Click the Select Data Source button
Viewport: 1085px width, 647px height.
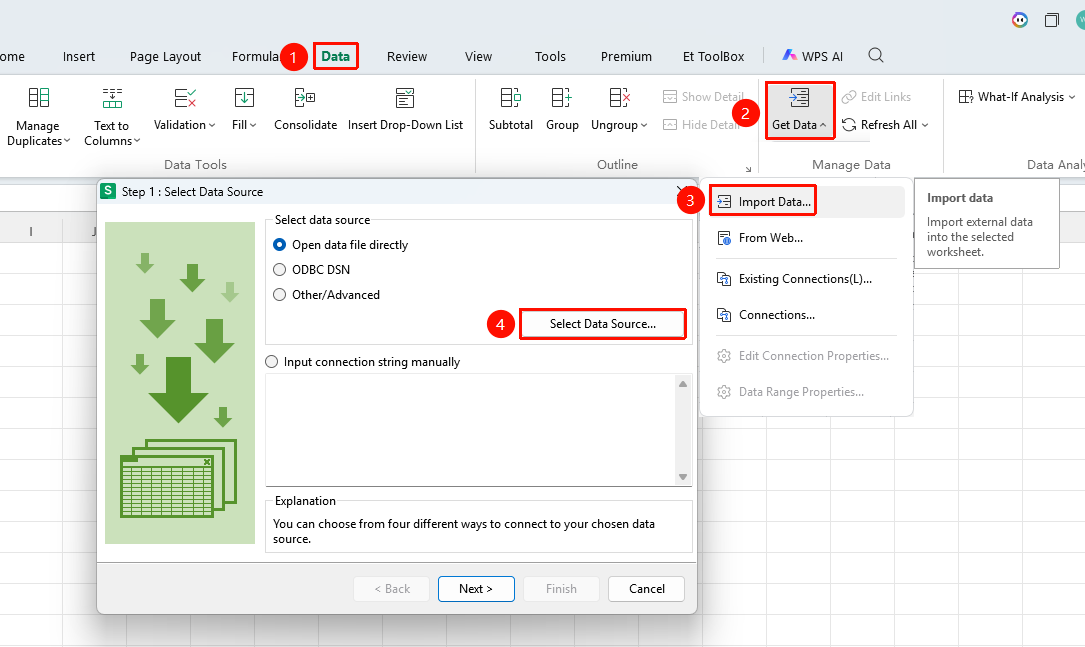603,324
